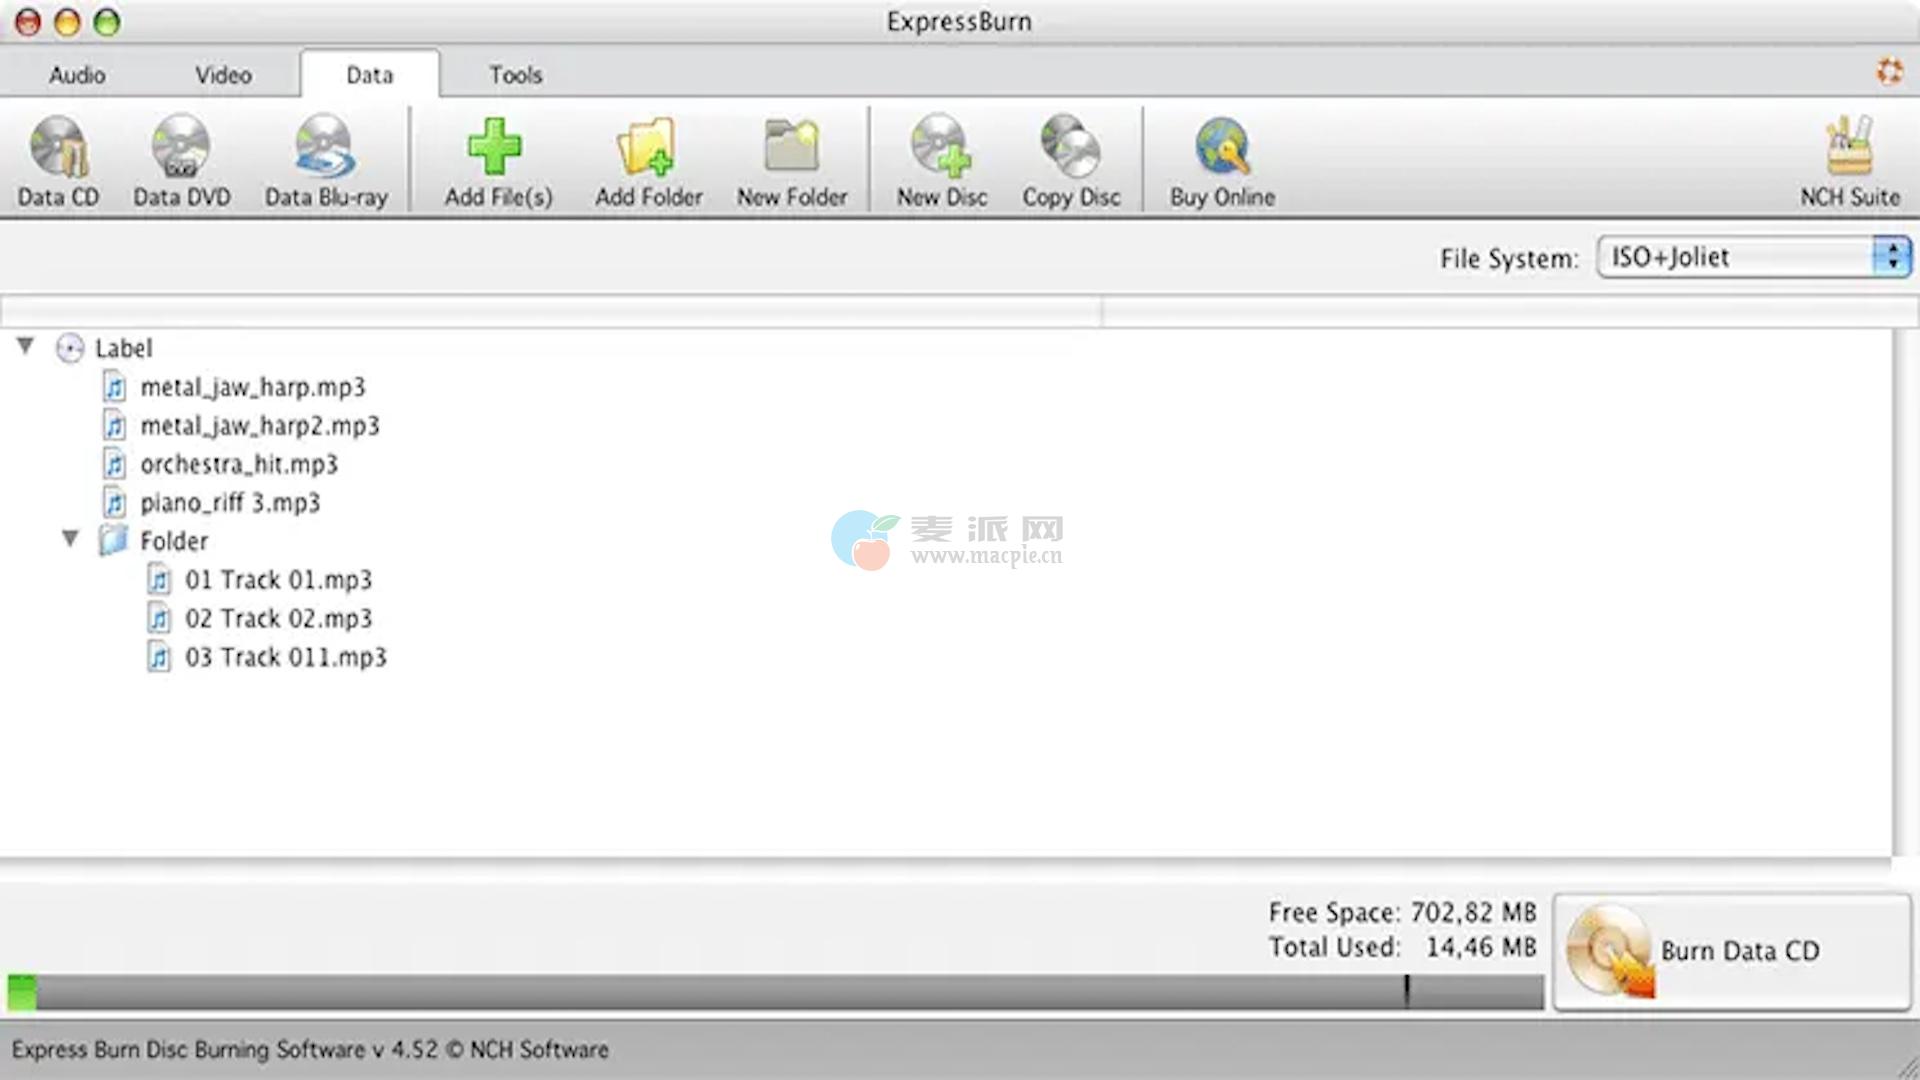The height and width of the screenshot is (1080, 1920).
Task: Select the 02 Track 02.mp3 name
Action: click(x=278, y=619)
